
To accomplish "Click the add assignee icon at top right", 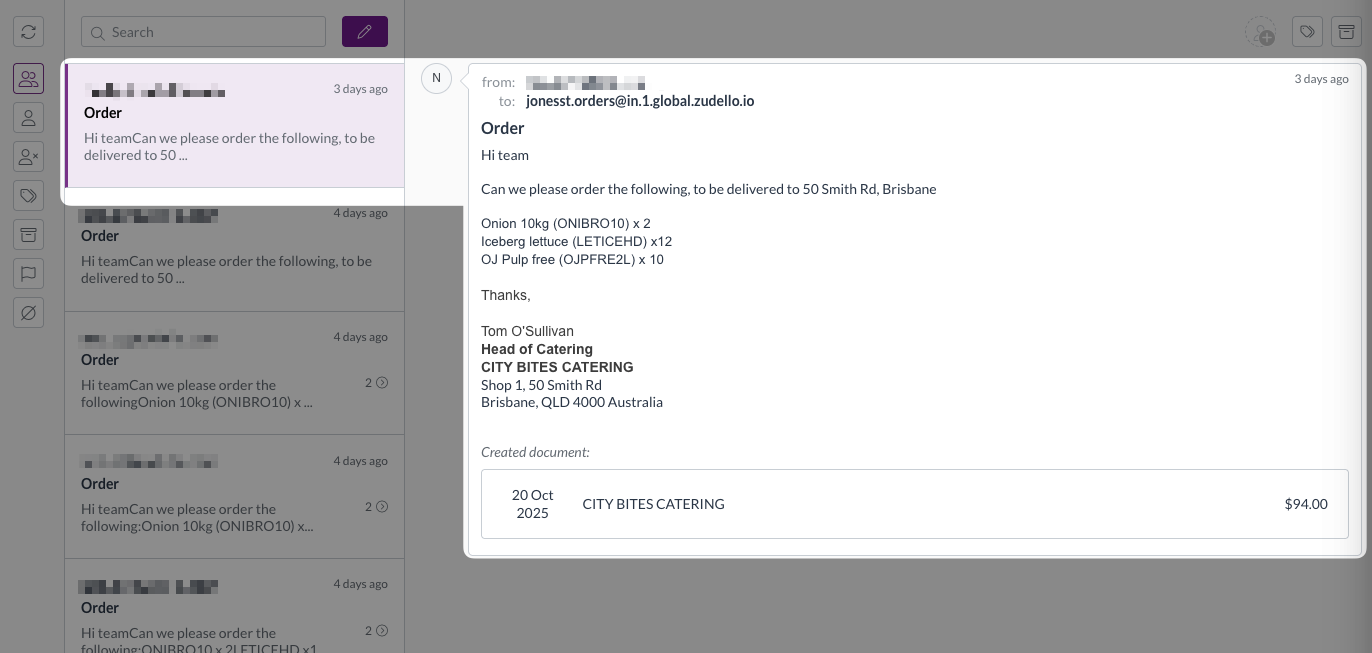I will [1260, 32].
